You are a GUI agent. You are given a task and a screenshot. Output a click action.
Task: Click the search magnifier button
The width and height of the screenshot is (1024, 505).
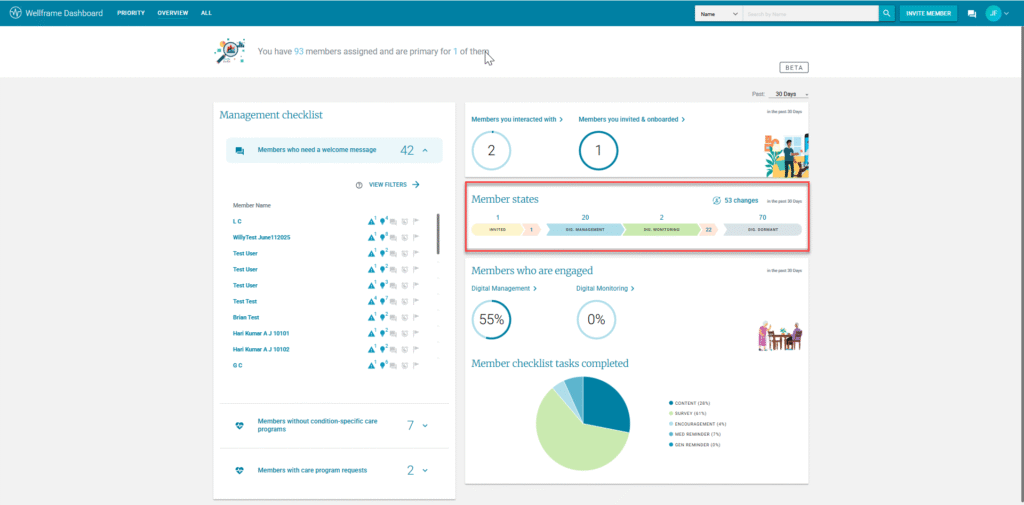[x=886, y=13]
